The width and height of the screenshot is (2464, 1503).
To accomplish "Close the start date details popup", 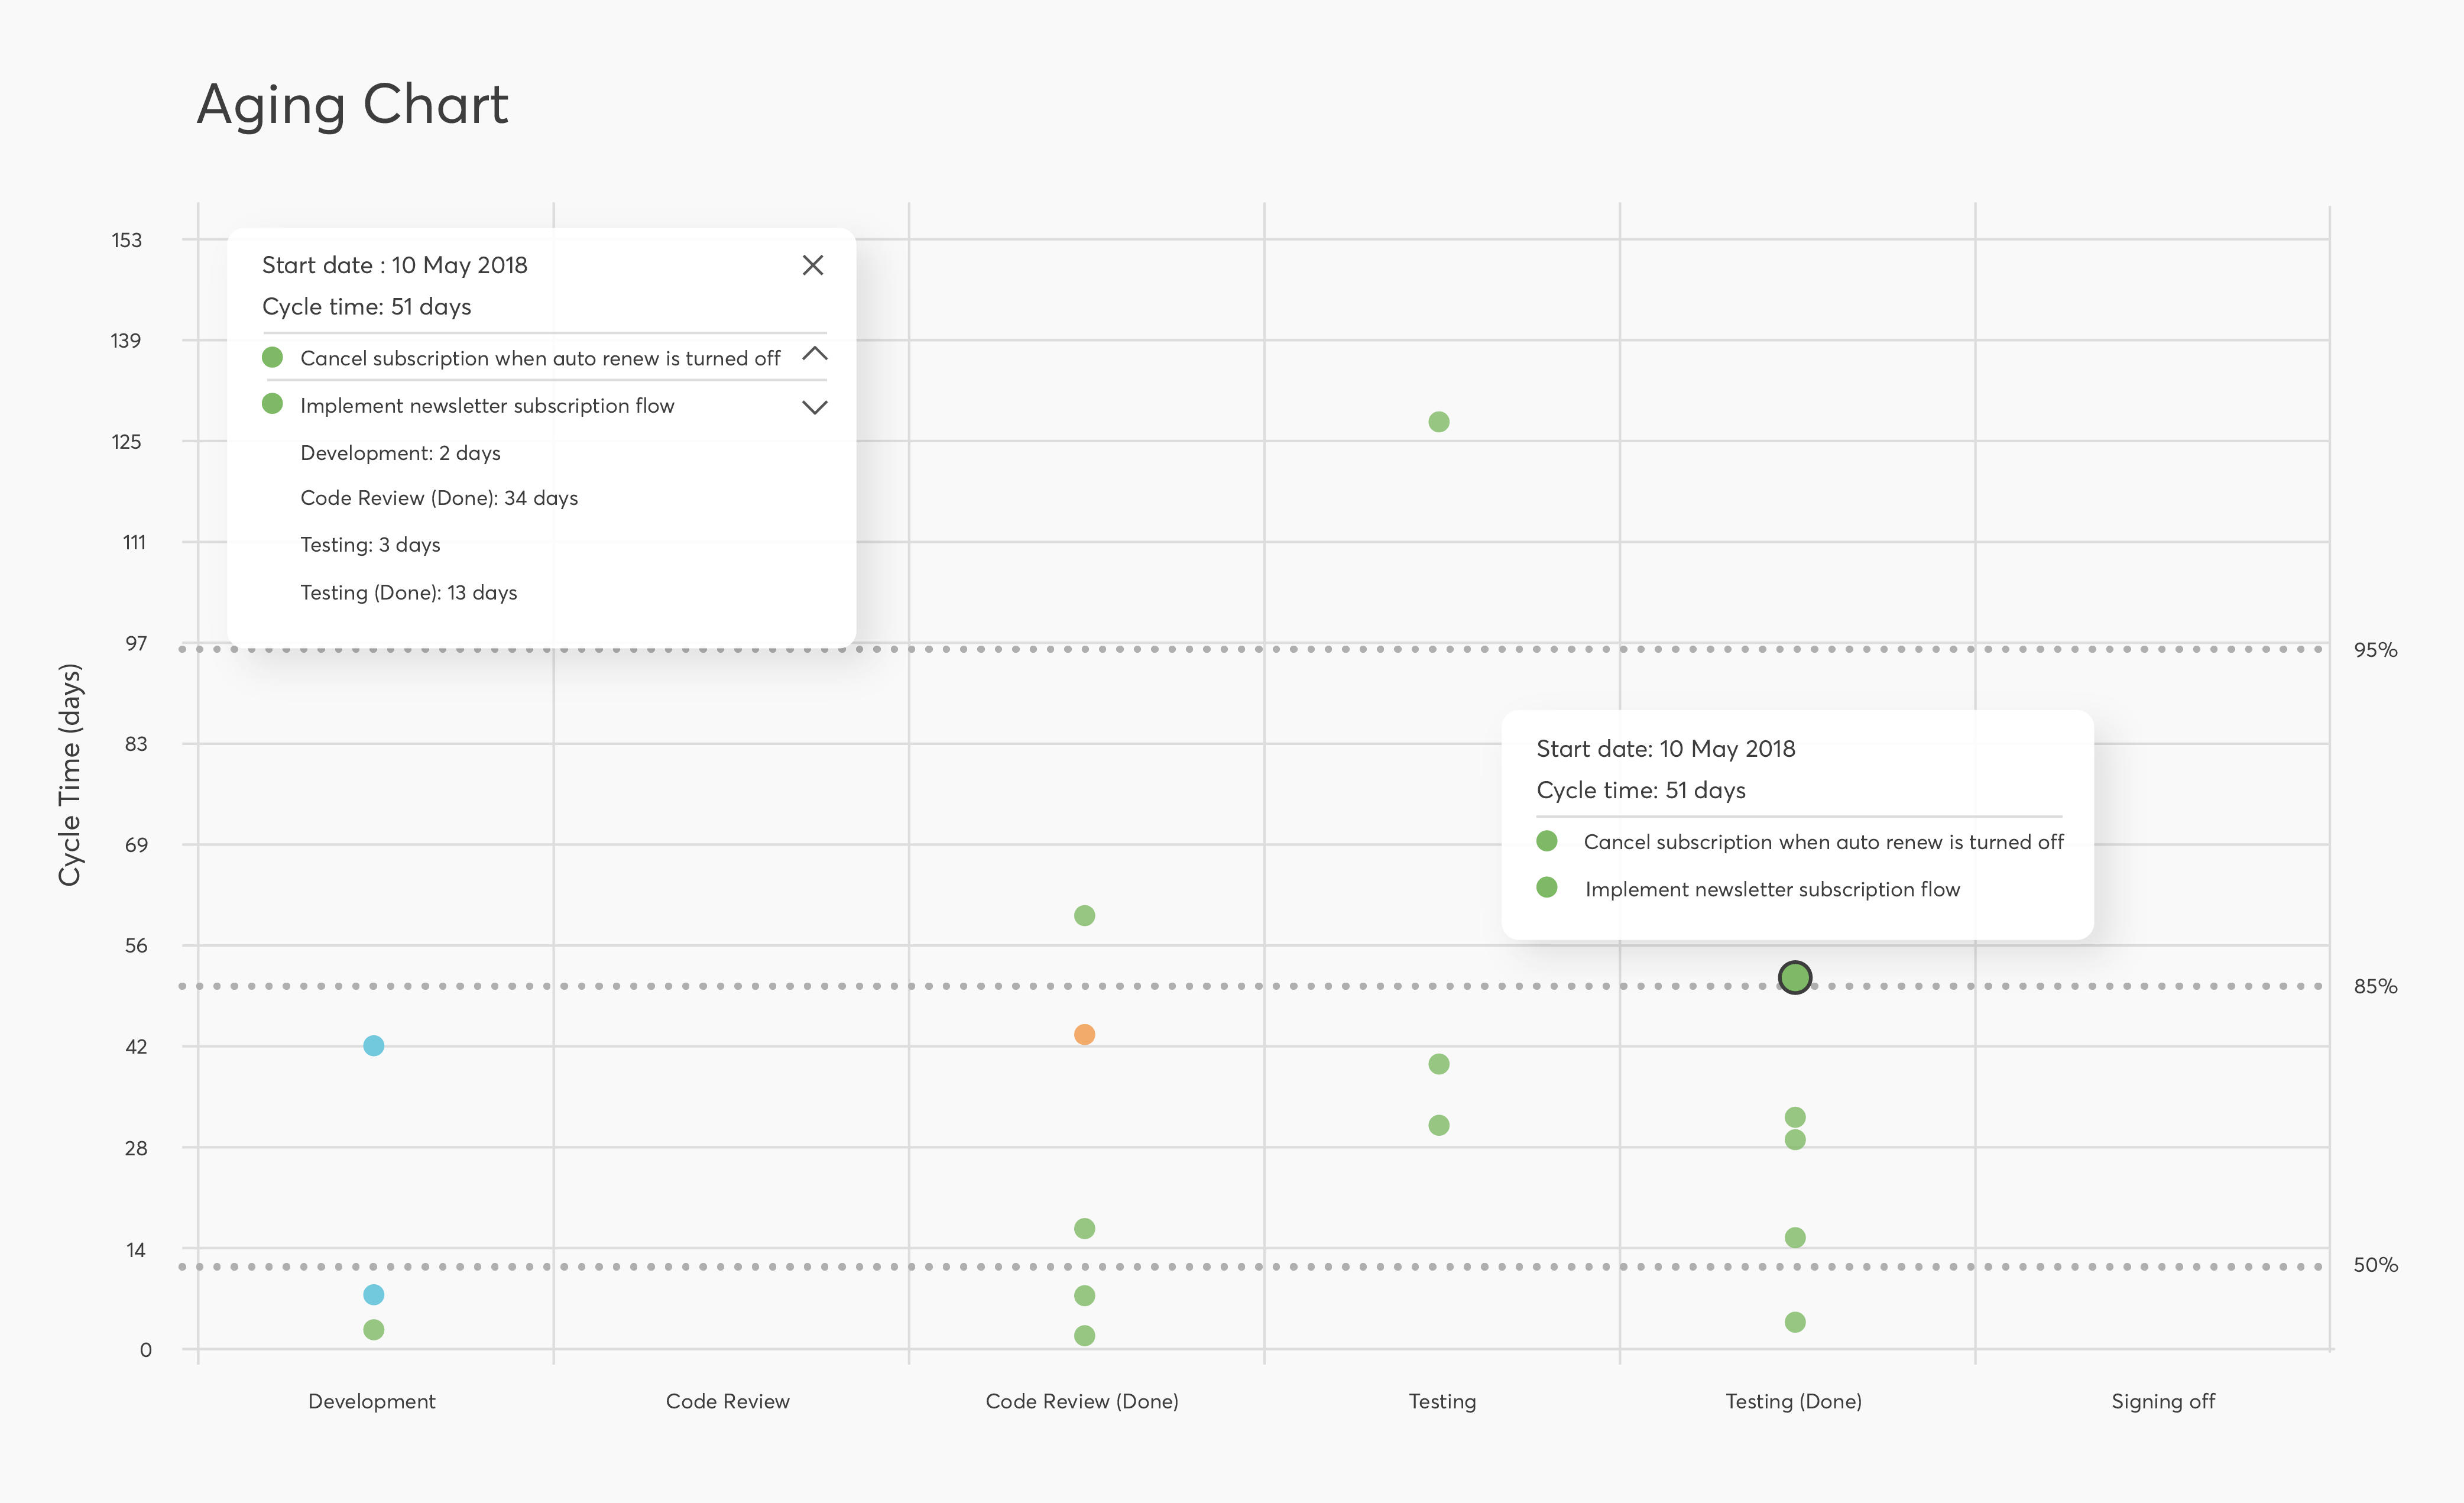I will pyautogui.click(x=813, y=265).
